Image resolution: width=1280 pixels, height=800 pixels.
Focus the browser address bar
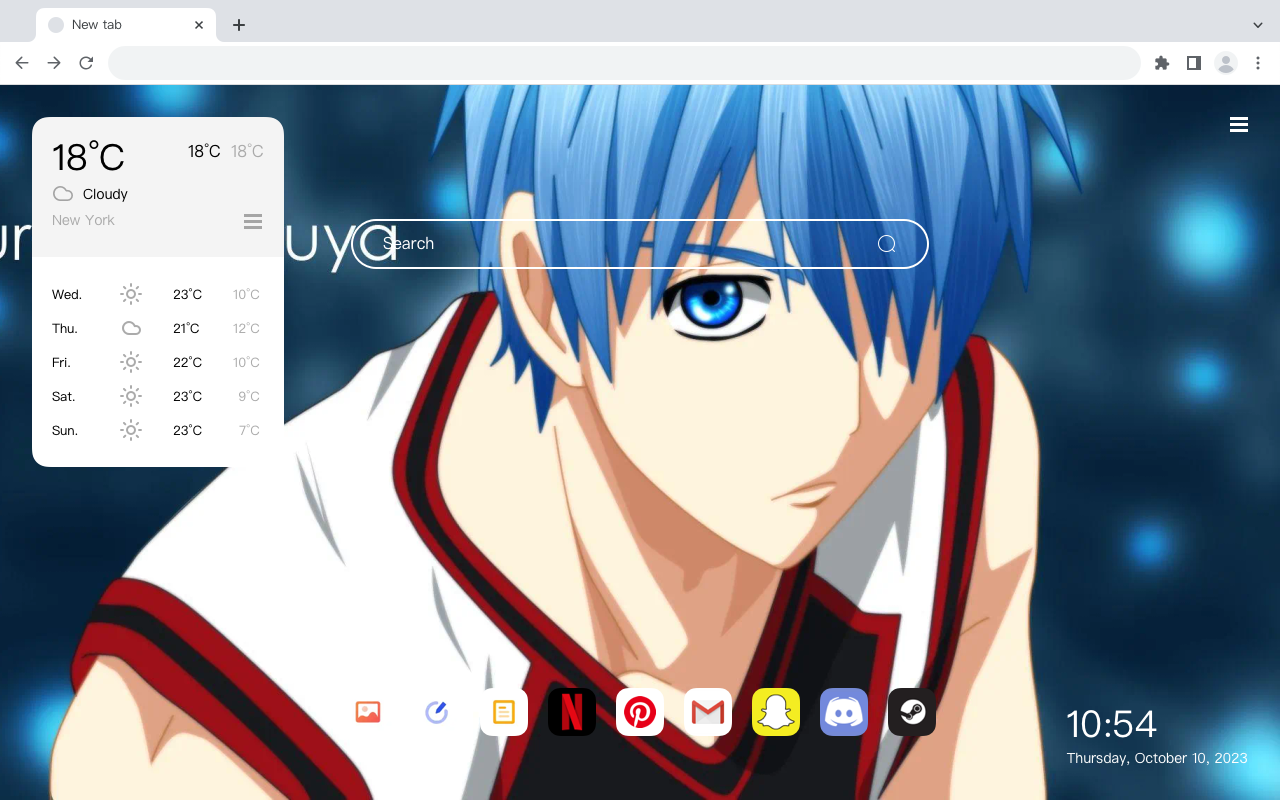624,63
